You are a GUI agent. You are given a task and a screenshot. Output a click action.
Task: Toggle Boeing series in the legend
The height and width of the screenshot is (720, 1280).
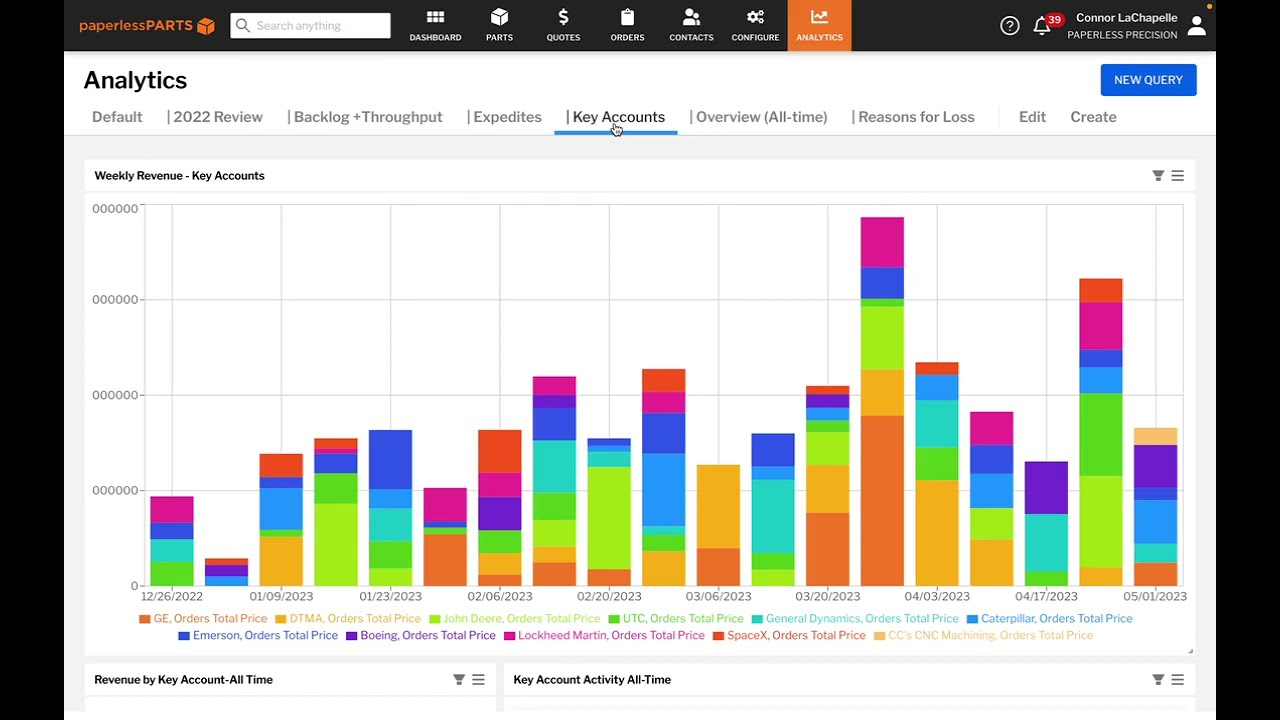point(421,636)
